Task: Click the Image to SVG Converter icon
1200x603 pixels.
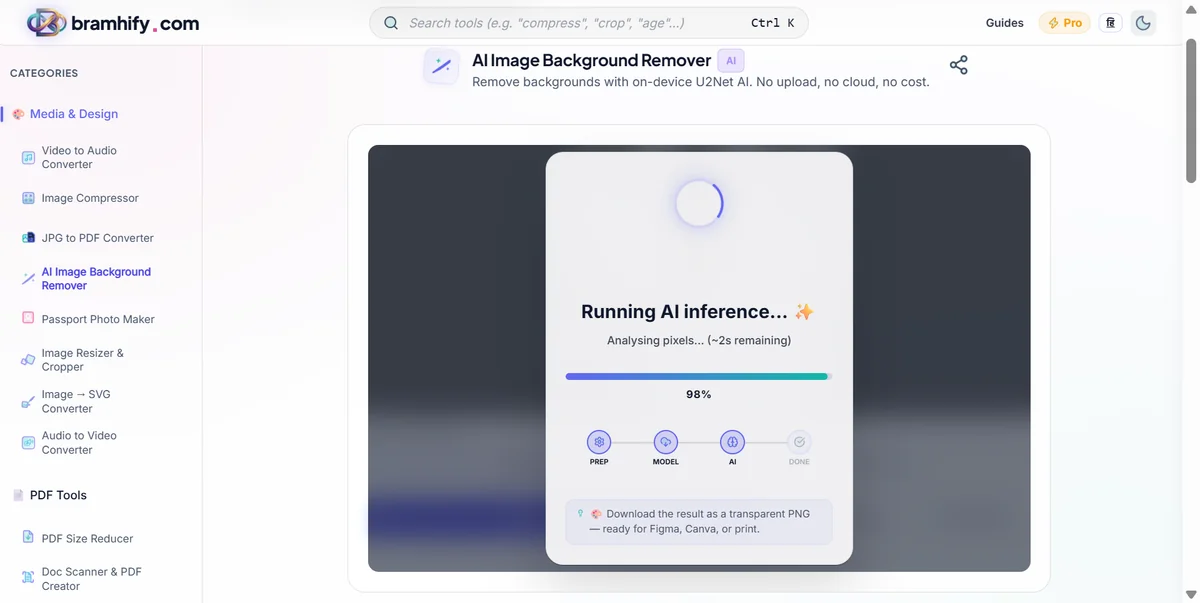Action: (28, 402)
